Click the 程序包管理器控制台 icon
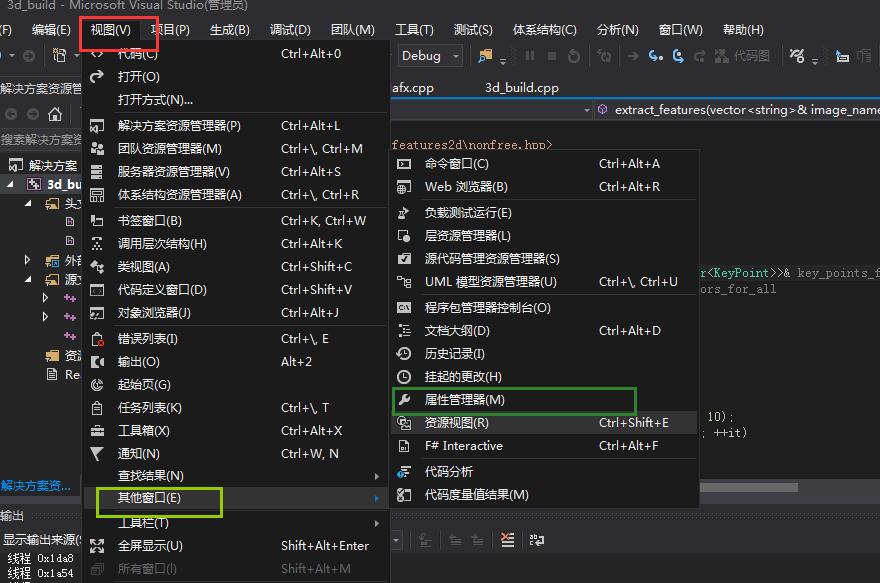Image resolution: width=880 pixels, height=583 pixels. coord(404,307)
